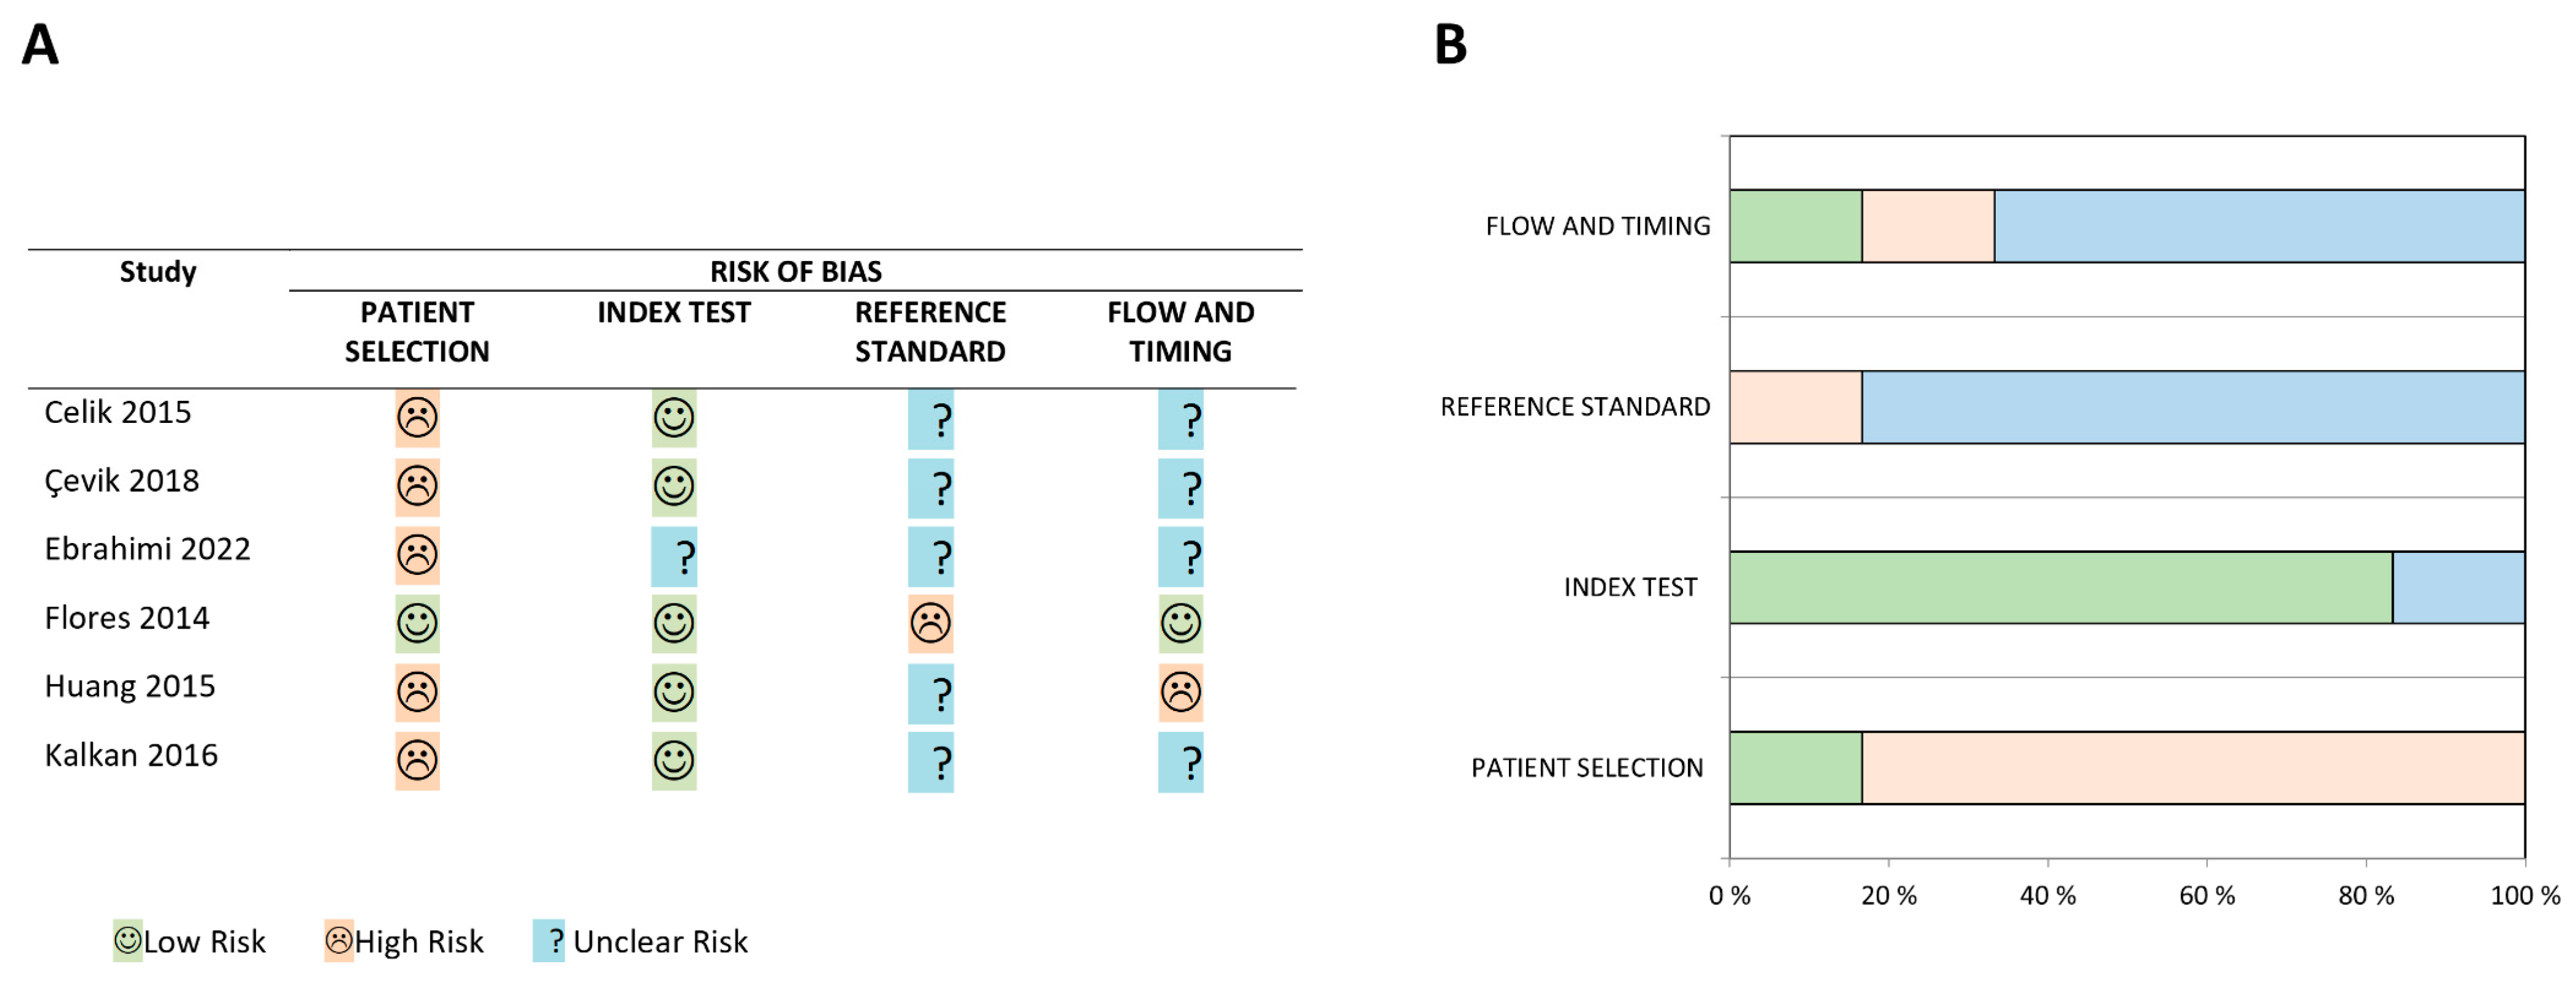Screen dimensions: 2576x985
Task: Select Huang 2015 Index Test smiley face
Action: point(674,692)
